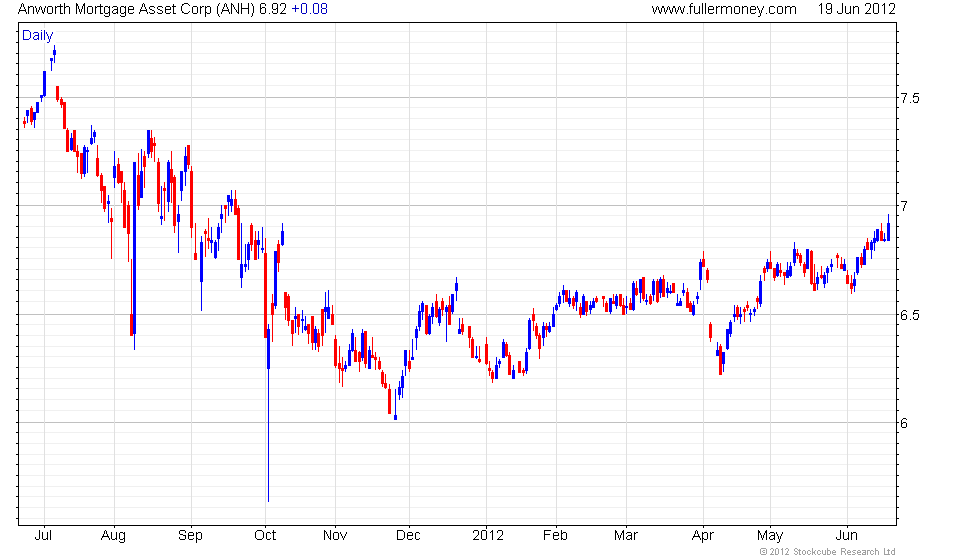Click the Jul label on time axis
Image resolution: width=980 pixels, height=560 pixels.
click(x=43, y=536)
